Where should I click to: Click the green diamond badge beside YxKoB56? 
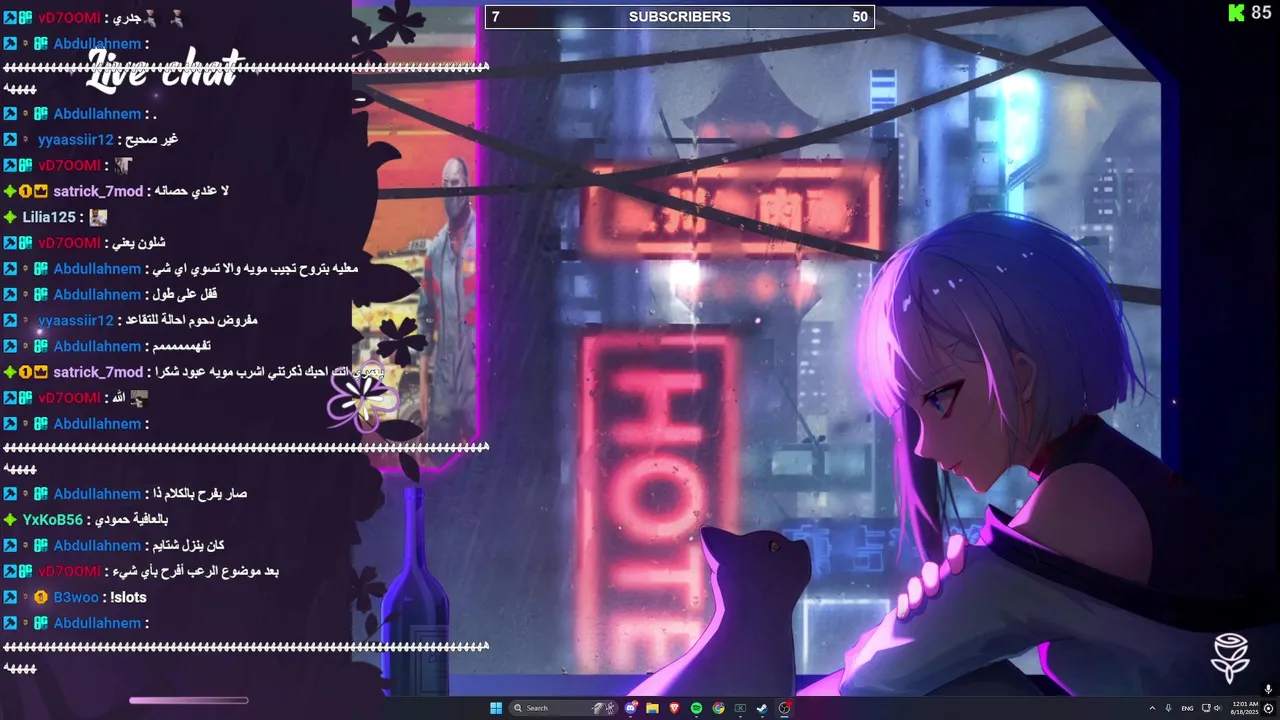pos(10,520)
